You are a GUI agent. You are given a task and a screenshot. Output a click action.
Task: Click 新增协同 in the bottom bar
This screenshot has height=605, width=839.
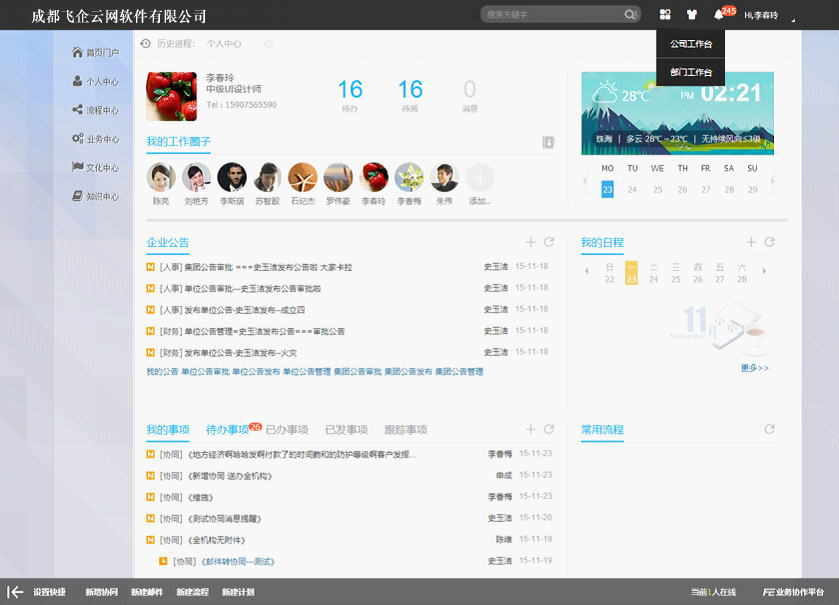(102, 592)
